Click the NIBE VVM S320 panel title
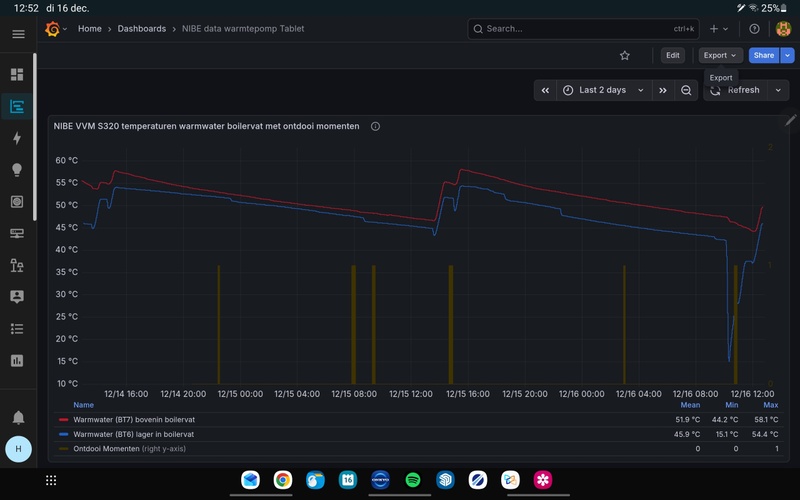 (207, 127)
